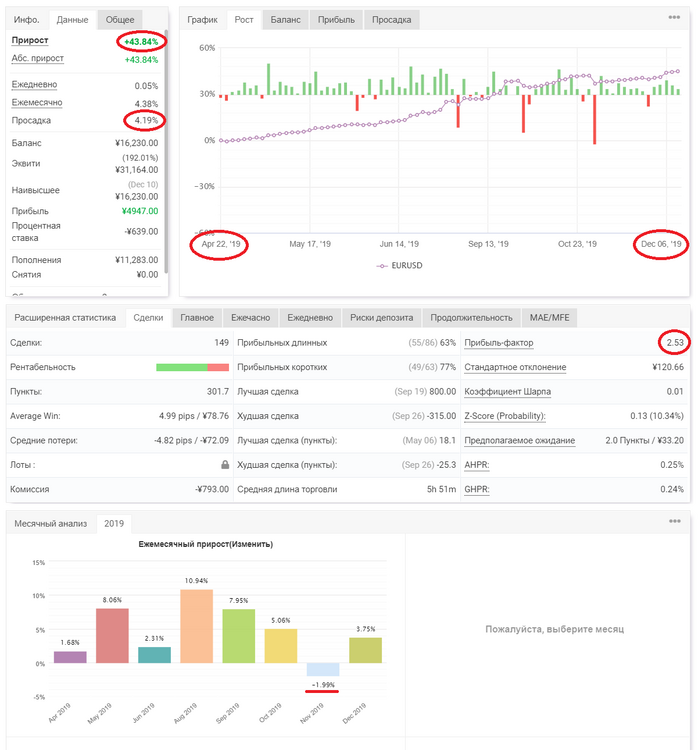Click the +43.84% Прирост value

click(141, 42)
